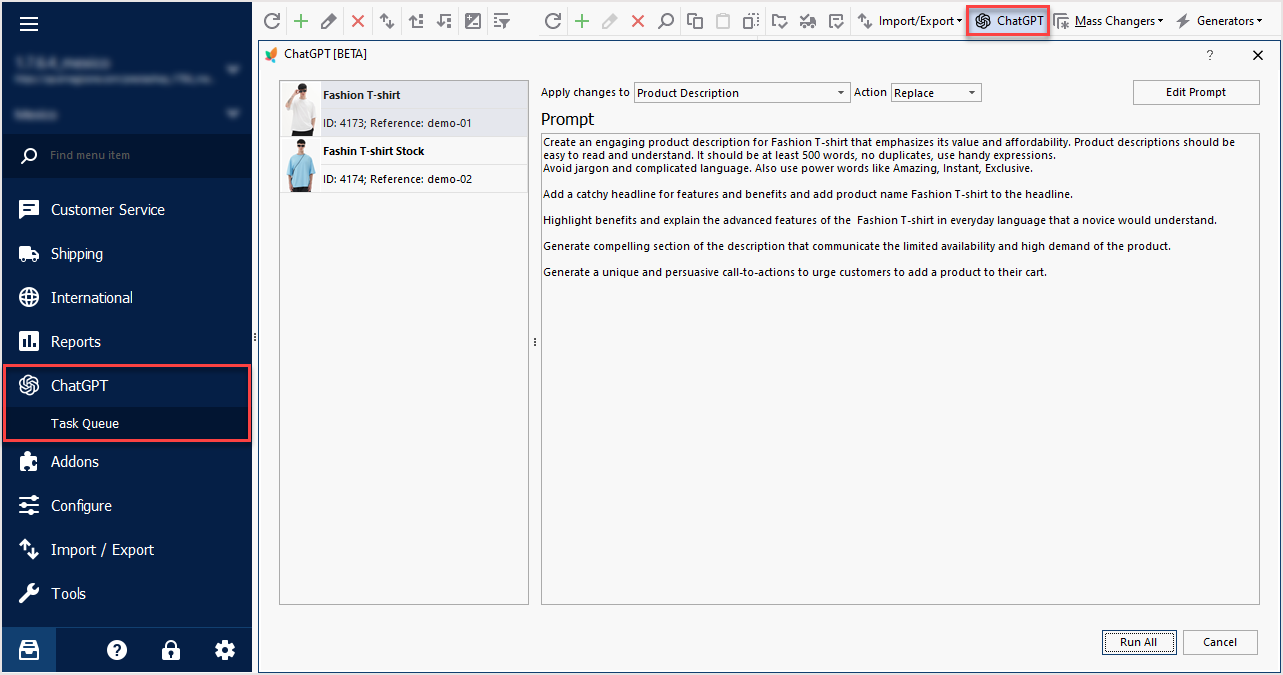Open the Action Replace dropdown

pos(936,93)
